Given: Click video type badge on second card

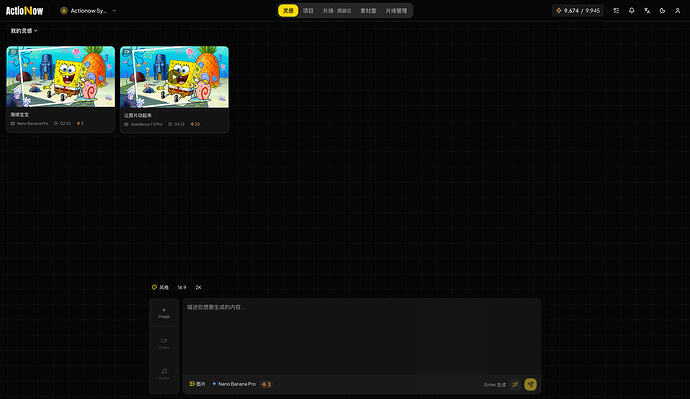Looking at the screenshot, I should [127, 52].
